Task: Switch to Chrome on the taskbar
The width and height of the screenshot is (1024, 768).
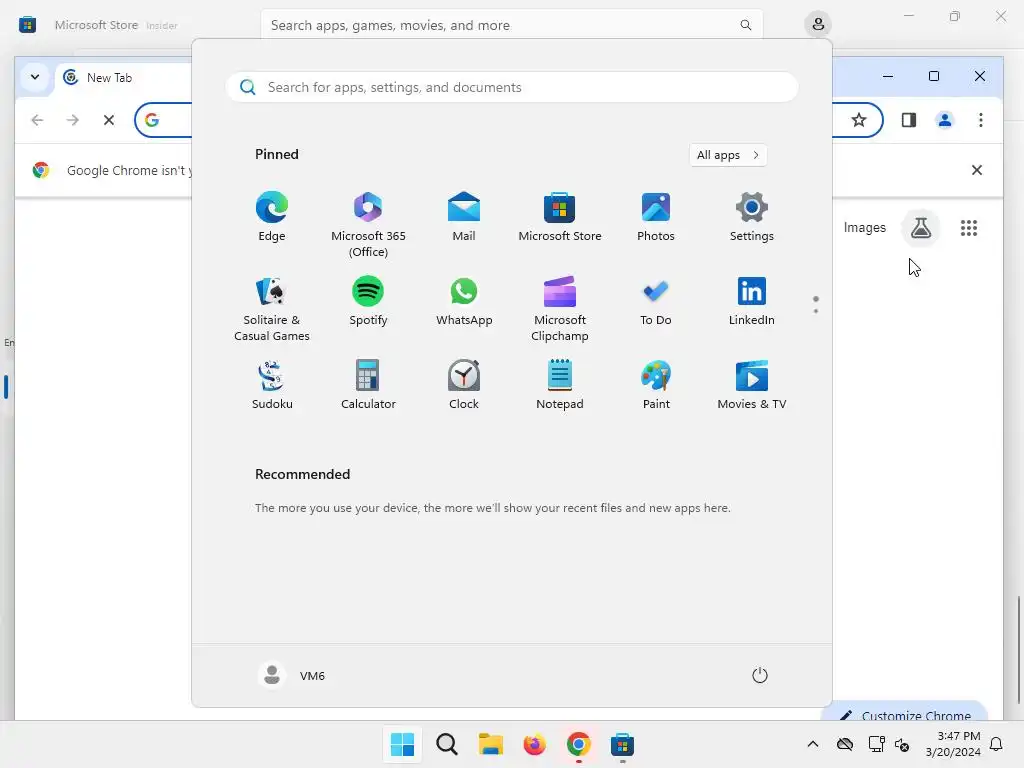Action: (x=579, y=744)
